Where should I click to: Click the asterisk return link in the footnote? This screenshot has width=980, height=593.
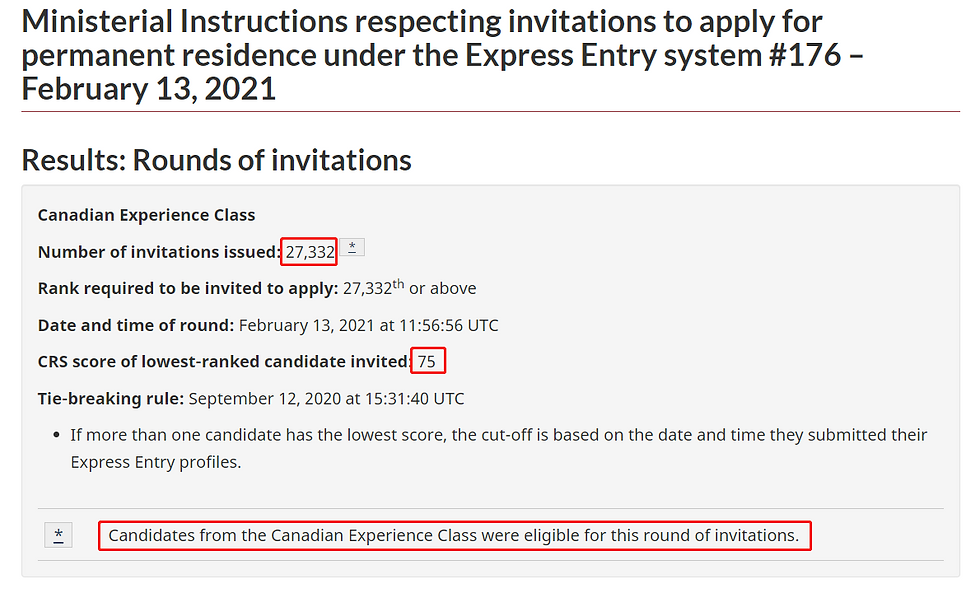coord(59,536)
